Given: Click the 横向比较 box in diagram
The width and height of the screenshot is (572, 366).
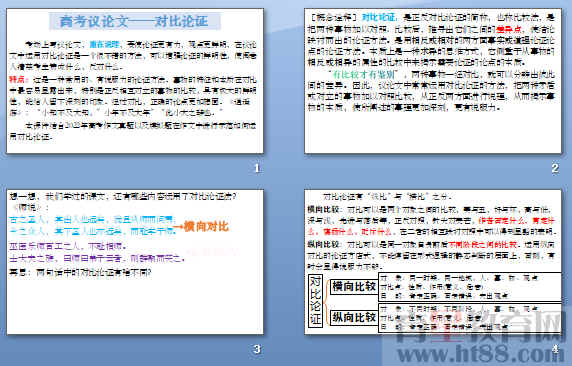Looking at the screenshot, I should coord(354,287).
